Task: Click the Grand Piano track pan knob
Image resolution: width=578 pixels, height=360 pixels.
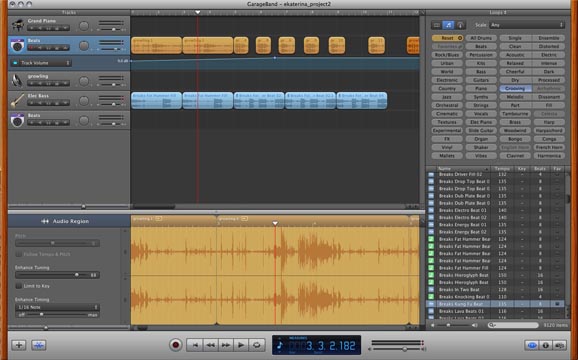Action: coord(84,26)
